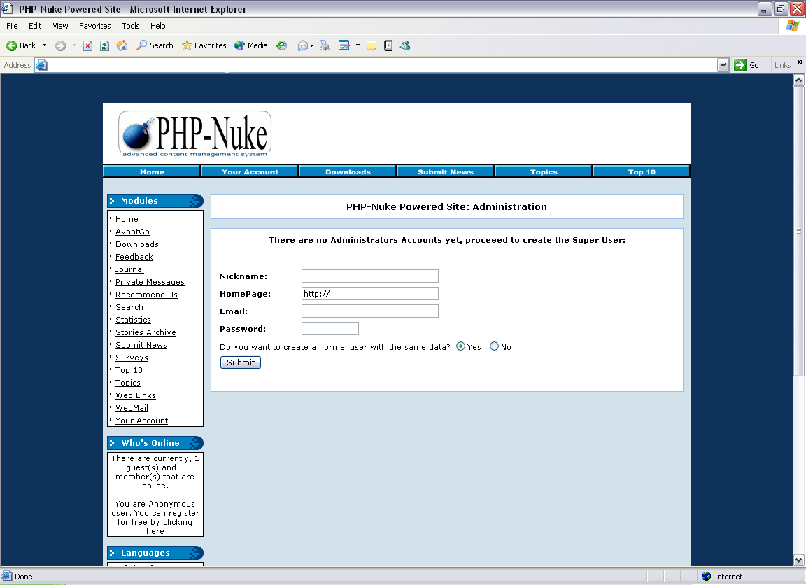Click the IE Back button

(20, 45)
